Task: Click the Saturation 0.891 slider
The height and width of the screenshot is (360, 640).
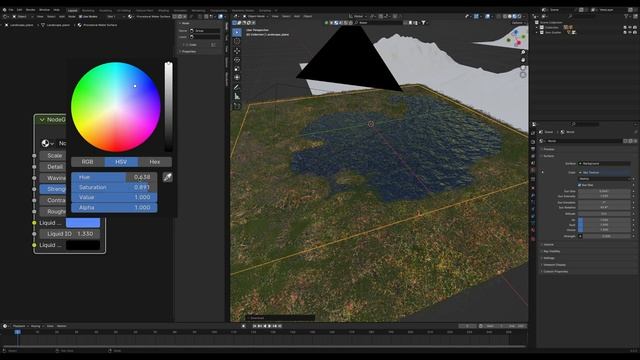Action: tap(114, 187)
